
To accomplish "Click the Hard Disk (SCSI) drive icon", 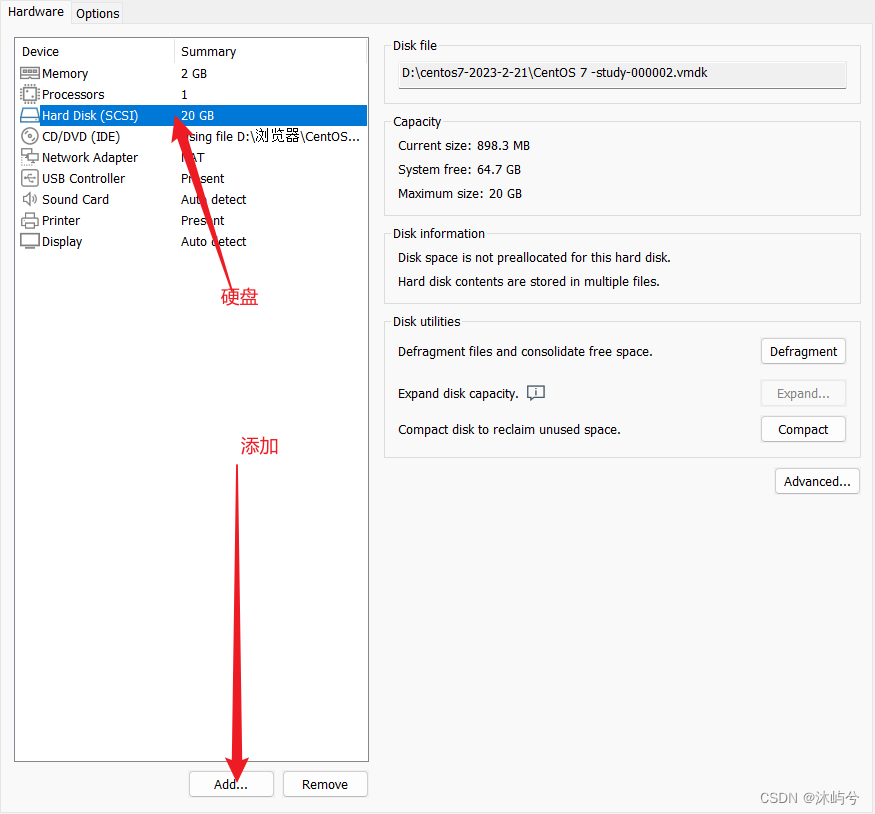I will click(30, 115).
